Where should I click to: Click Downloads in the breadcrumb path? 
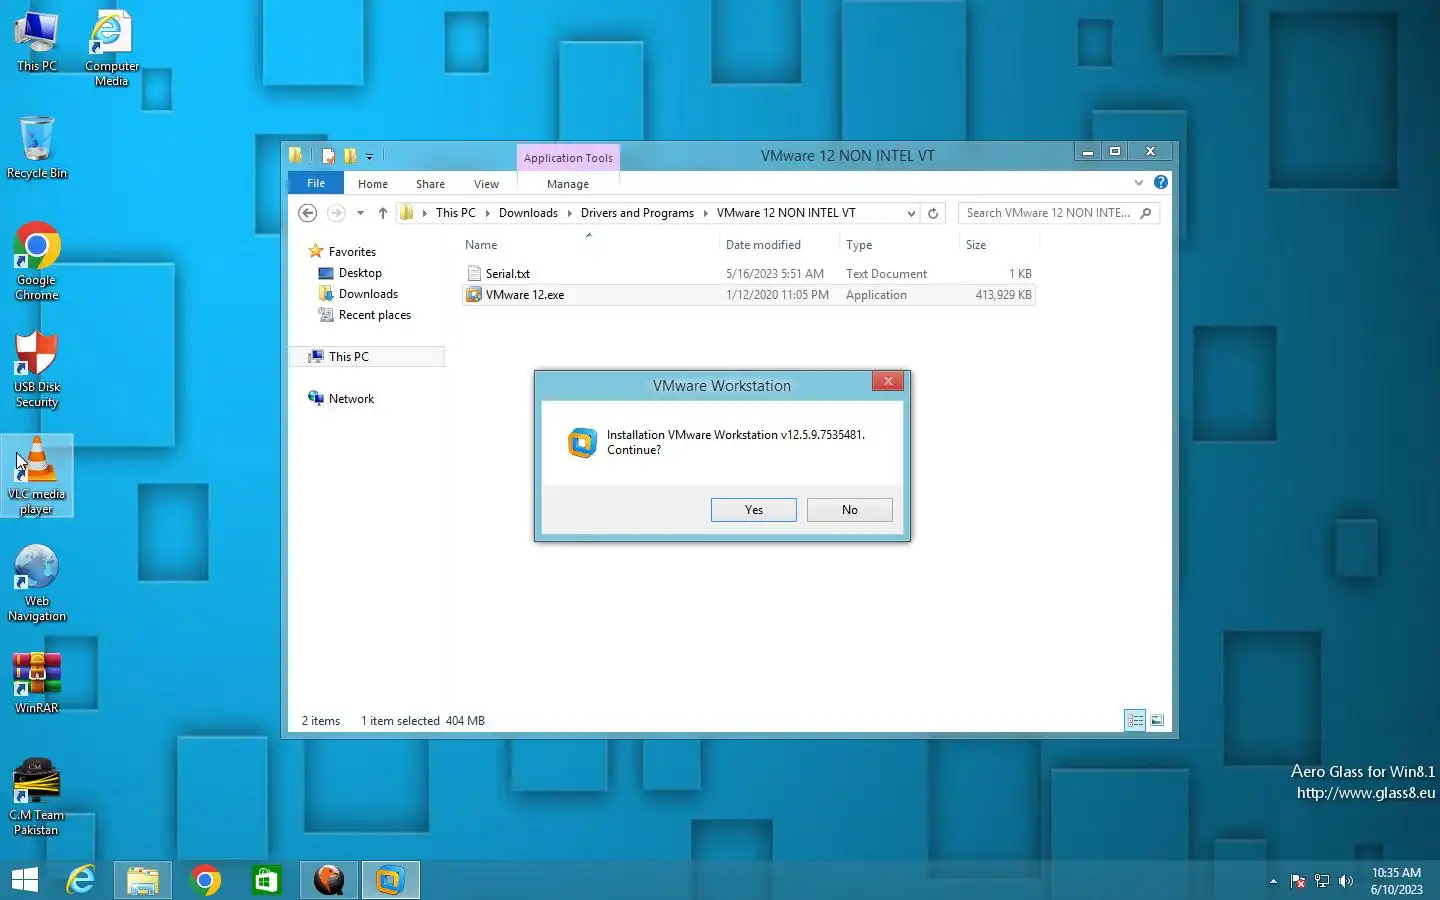pos(528,213)
